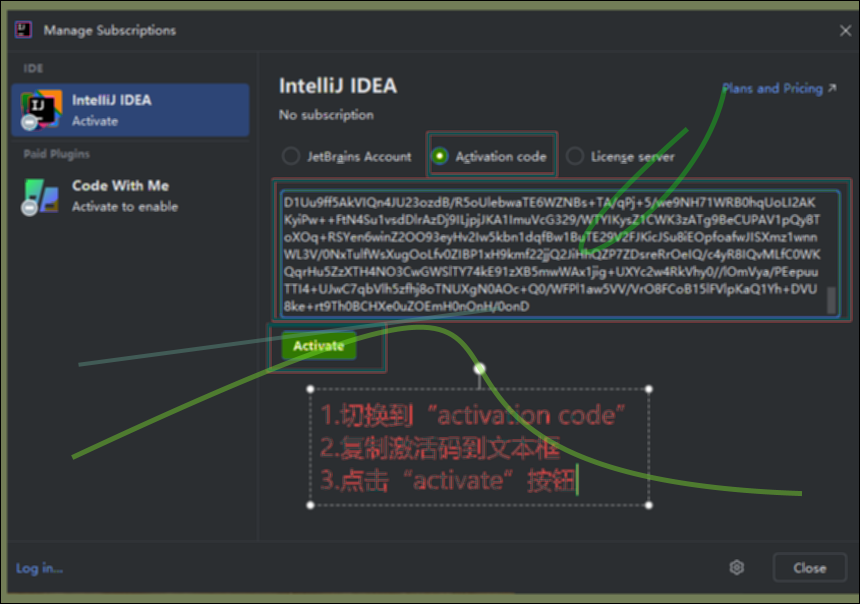Click the Code With Me plugin icon
The height and width of the screenshot is (604, 860).
(41, 196)
